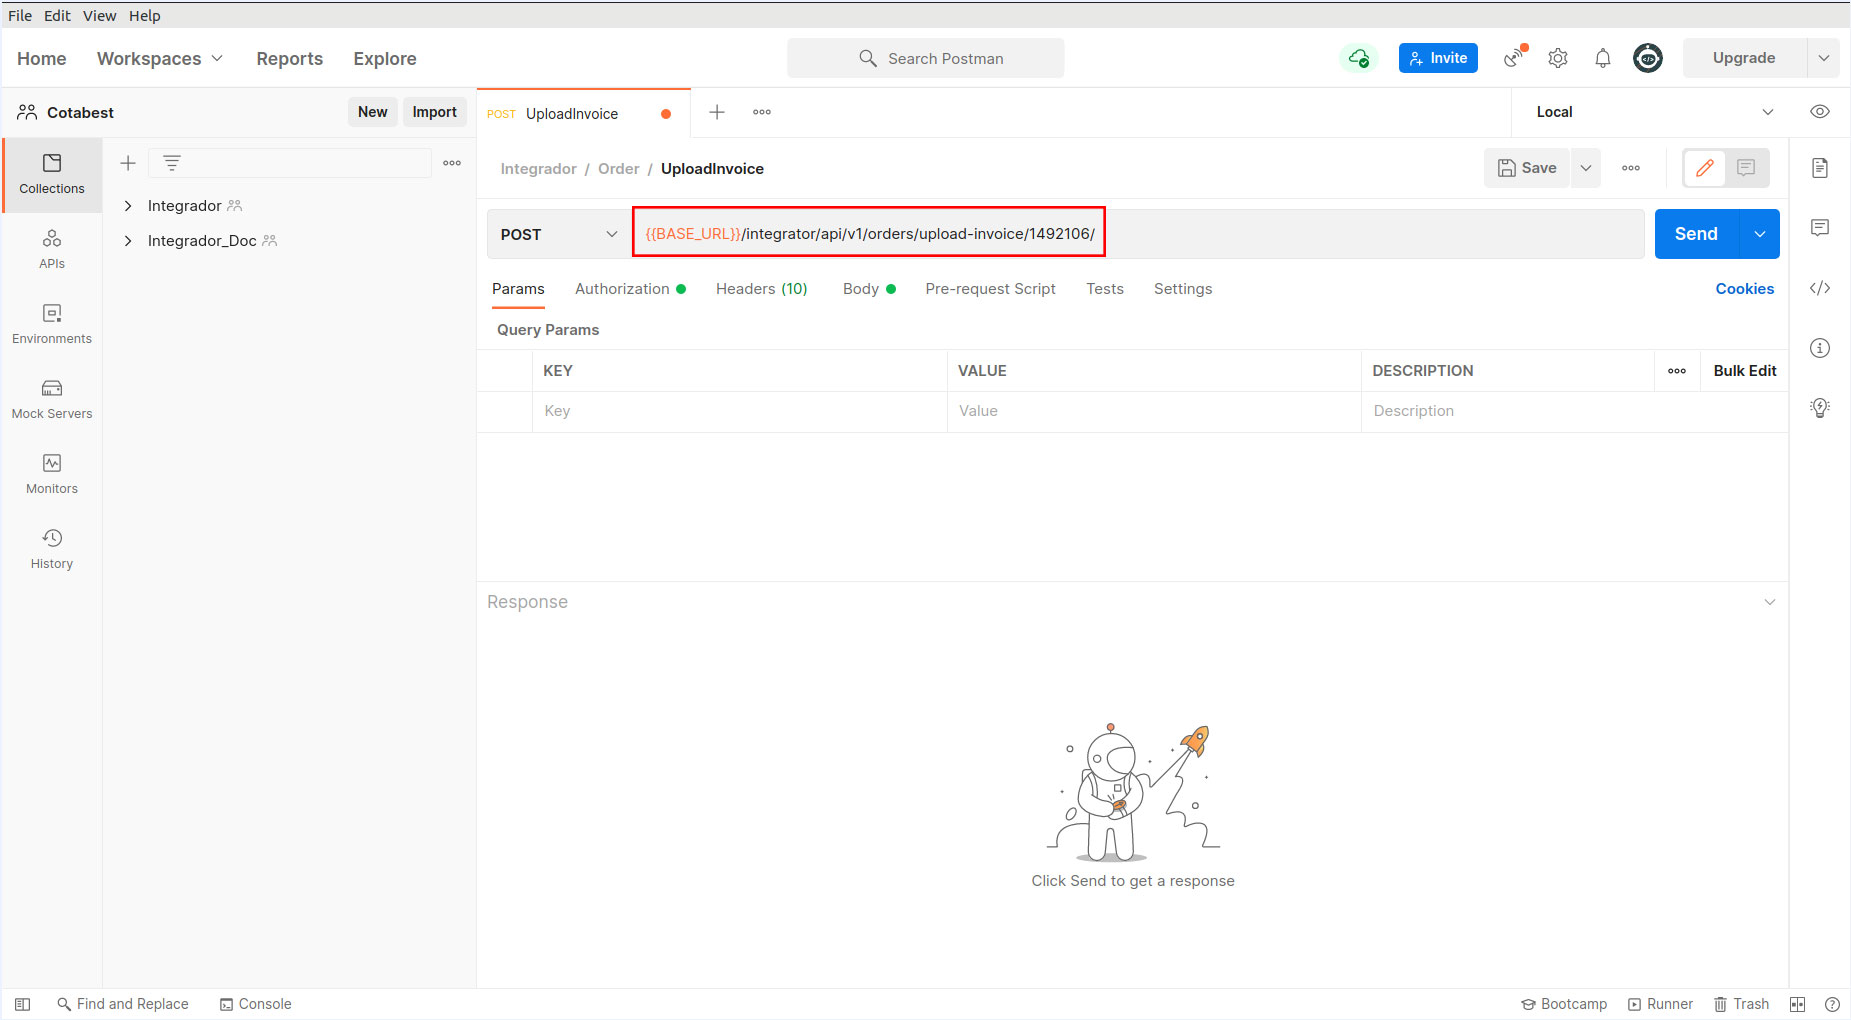Open the notifications bell
Viewport: 1851px width, 1020px height.
[1603, 58]
